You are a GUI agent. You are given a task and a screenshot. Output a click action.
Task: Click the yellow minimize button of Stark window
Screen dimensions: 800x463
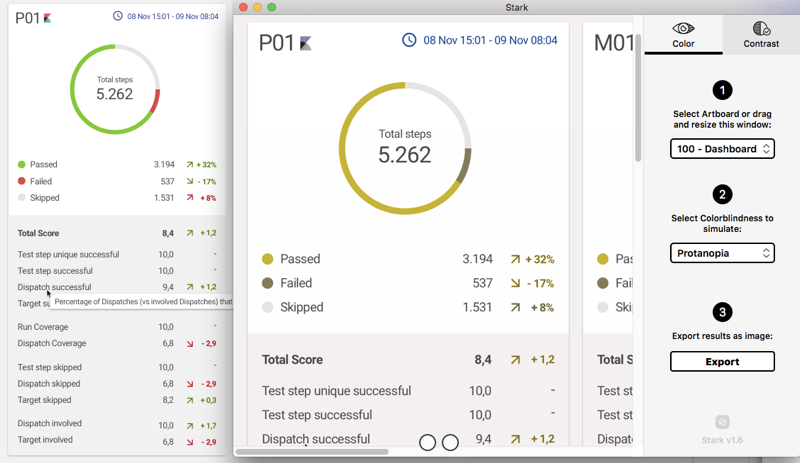[x=258, y=7]
